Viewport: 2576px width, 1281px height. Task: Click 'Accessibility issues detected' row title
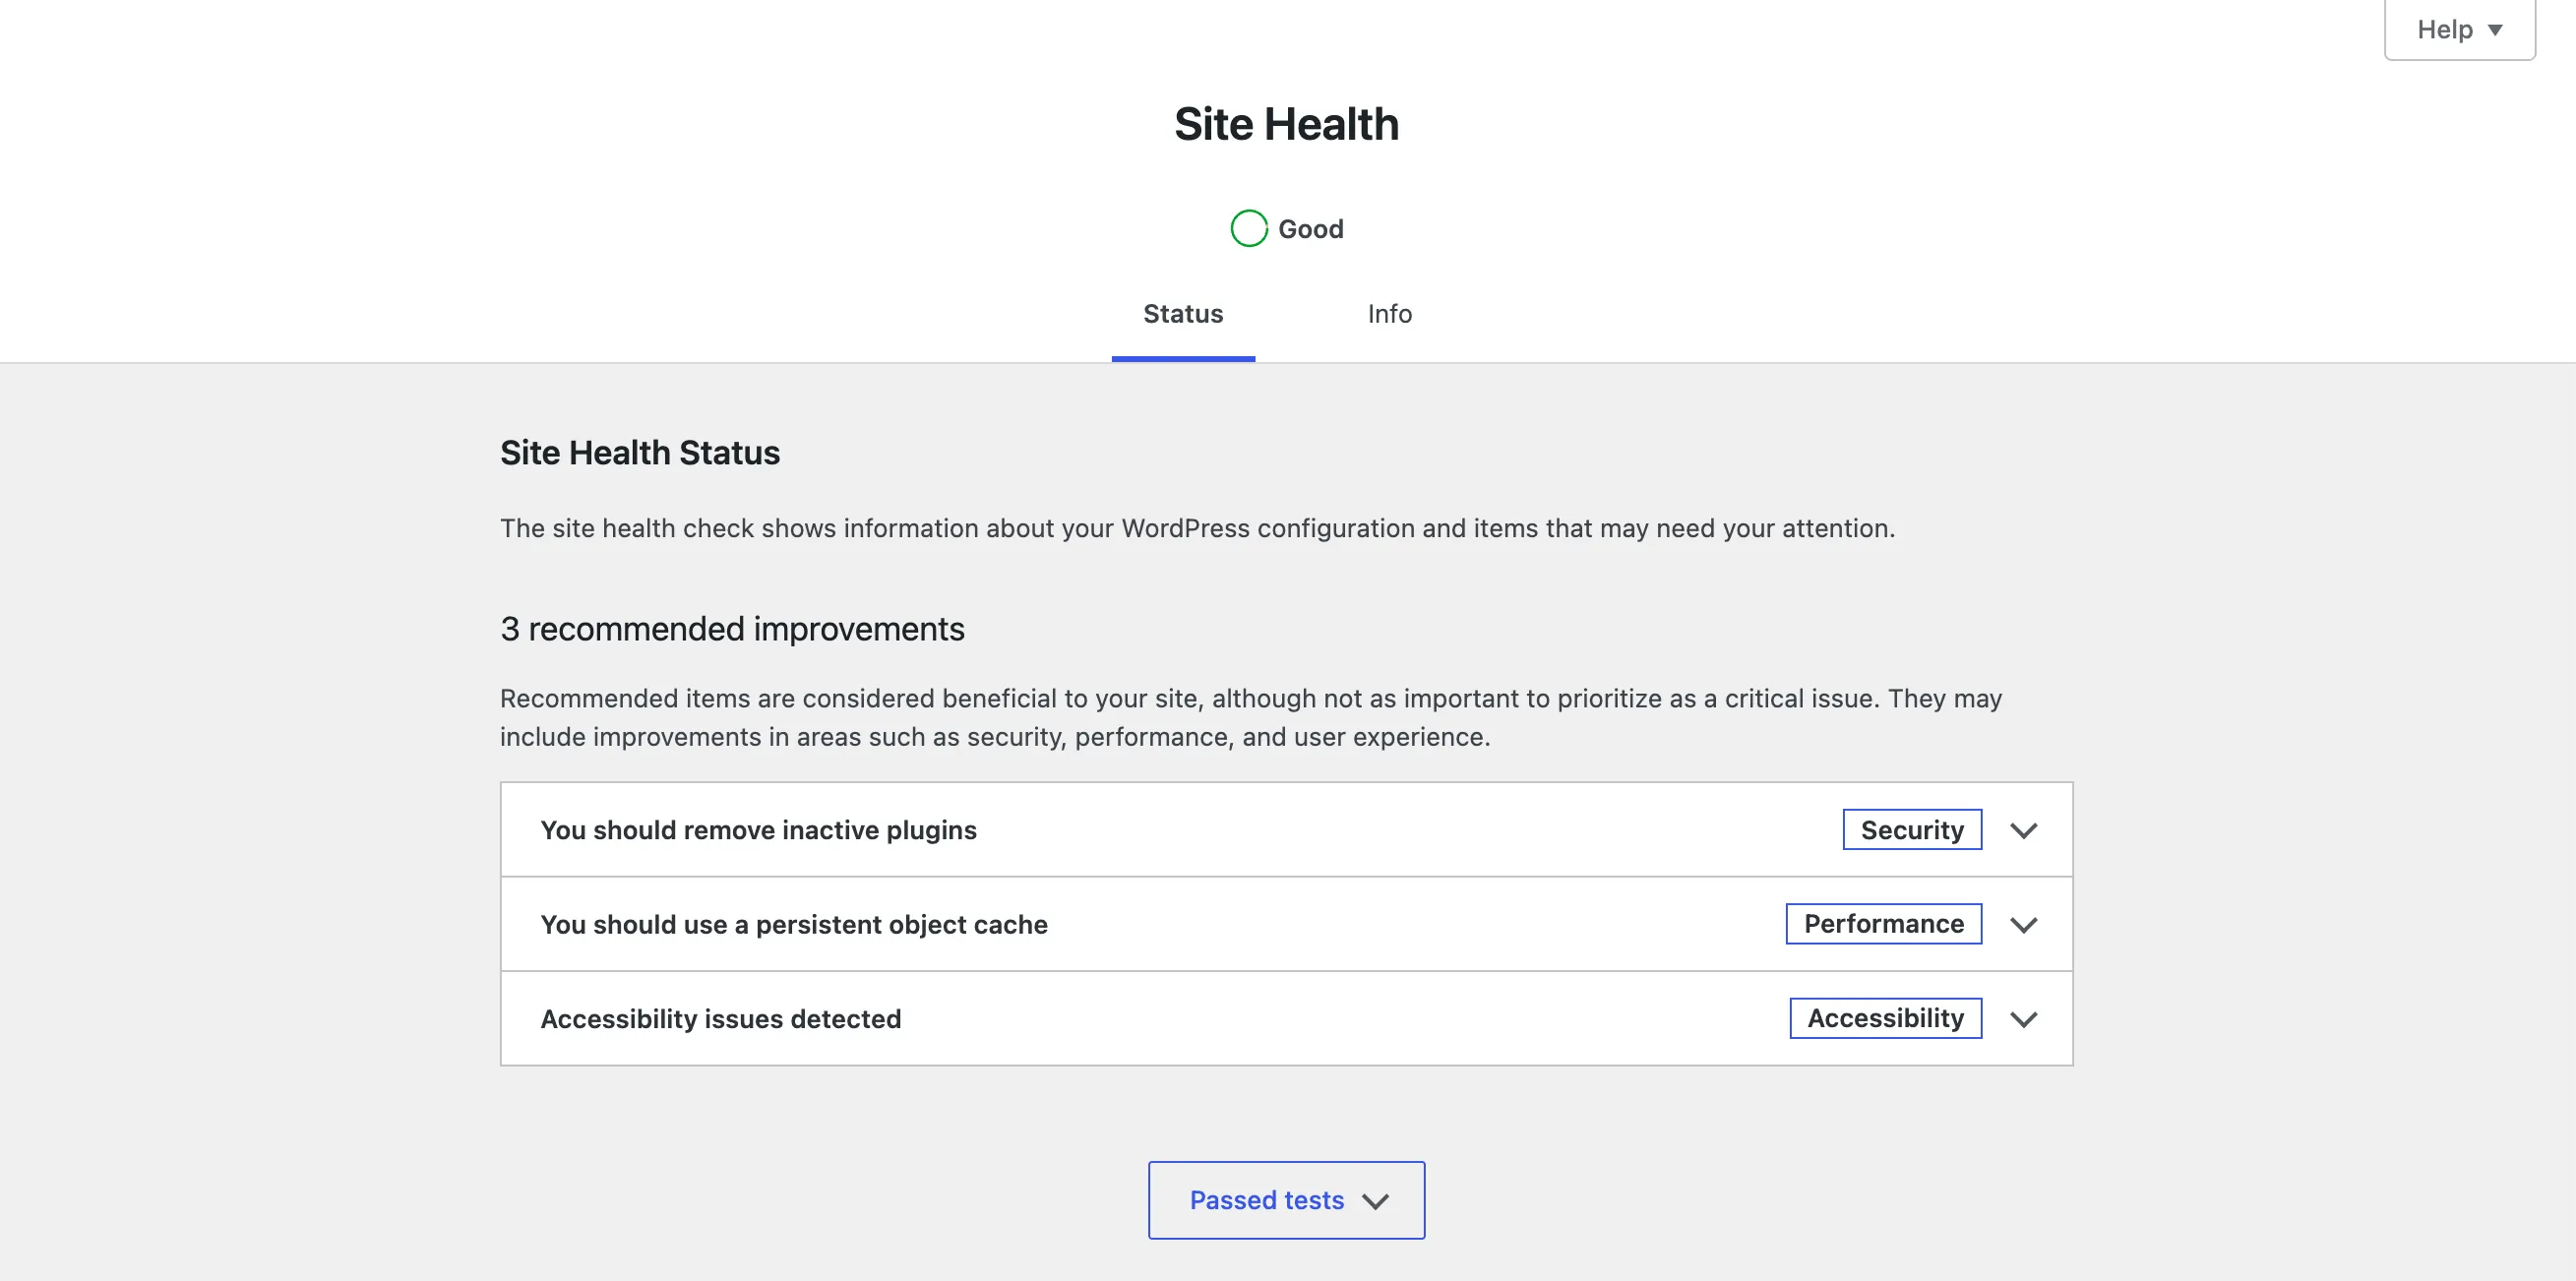(x=721, y=1018)
